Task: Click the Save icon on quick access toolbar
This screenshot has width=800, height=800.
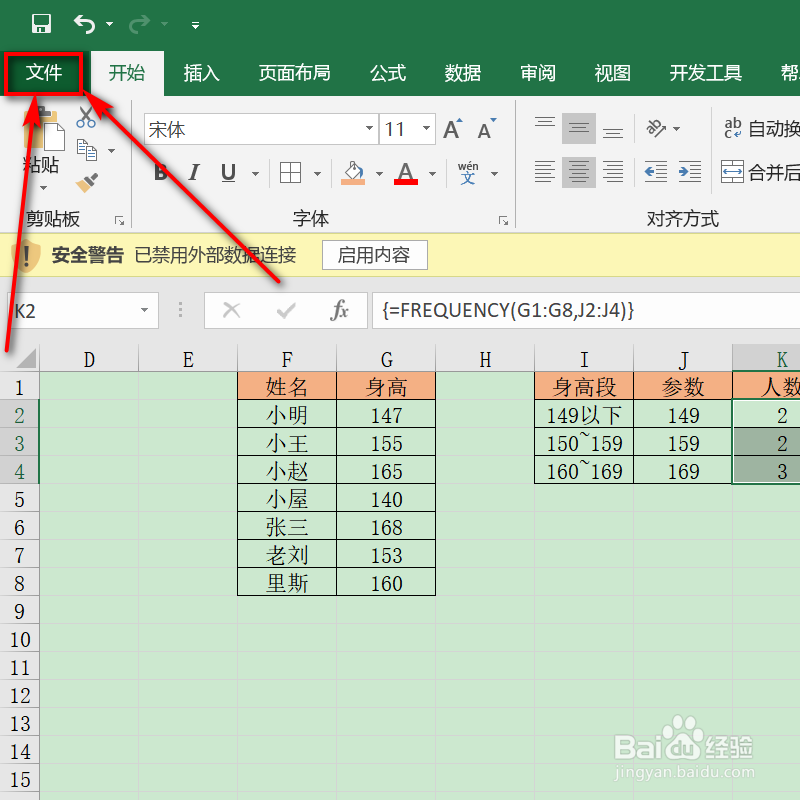Action: [41, 24]
